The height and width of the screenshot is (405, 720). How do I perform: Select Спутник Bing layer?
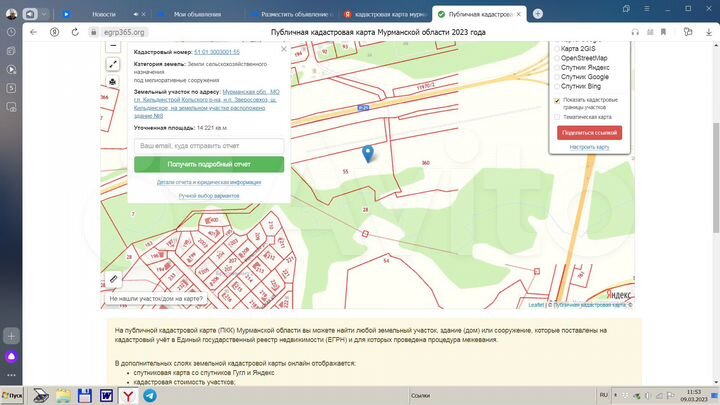click(x=580, y=86)
